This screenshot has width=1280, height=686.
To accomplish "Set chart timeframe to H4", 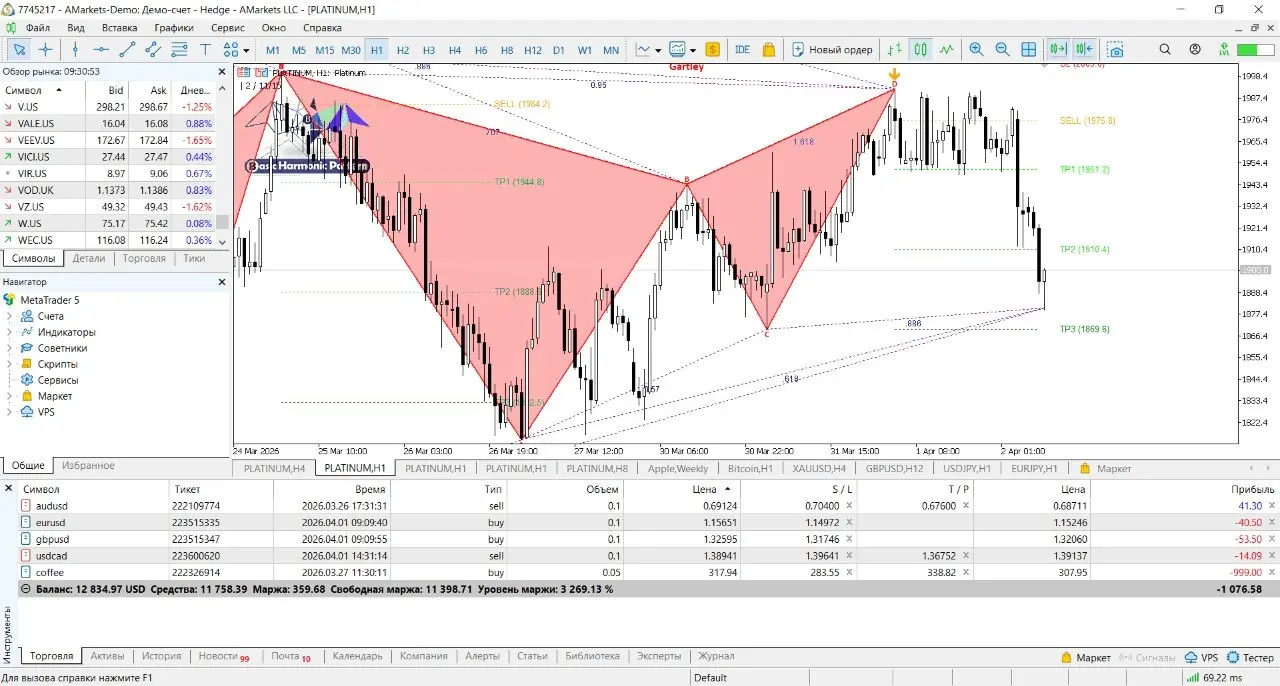I will coord(455,49).
